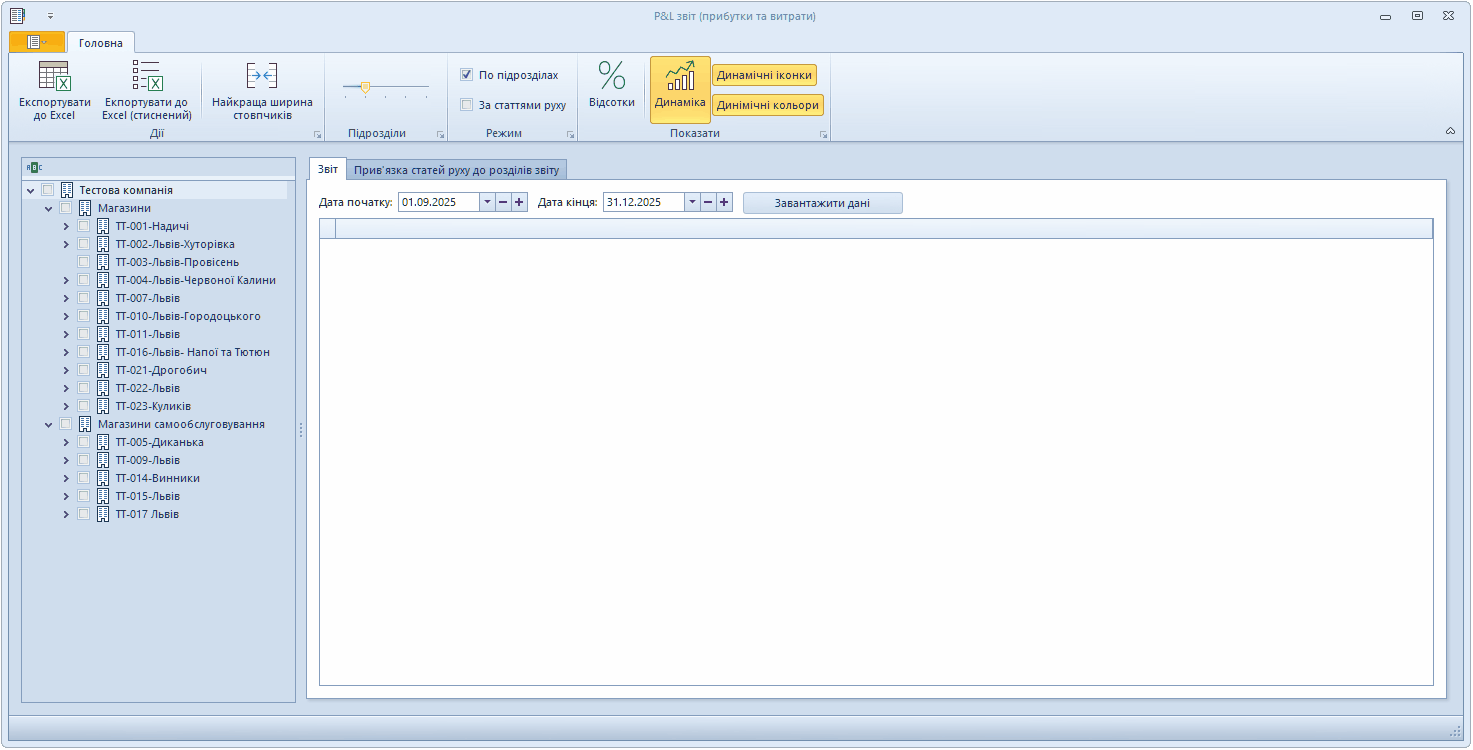This screenshot has width=1473, height=750.
Task: Enable the За статтями руху checkbox
Action: click(466, 105)
